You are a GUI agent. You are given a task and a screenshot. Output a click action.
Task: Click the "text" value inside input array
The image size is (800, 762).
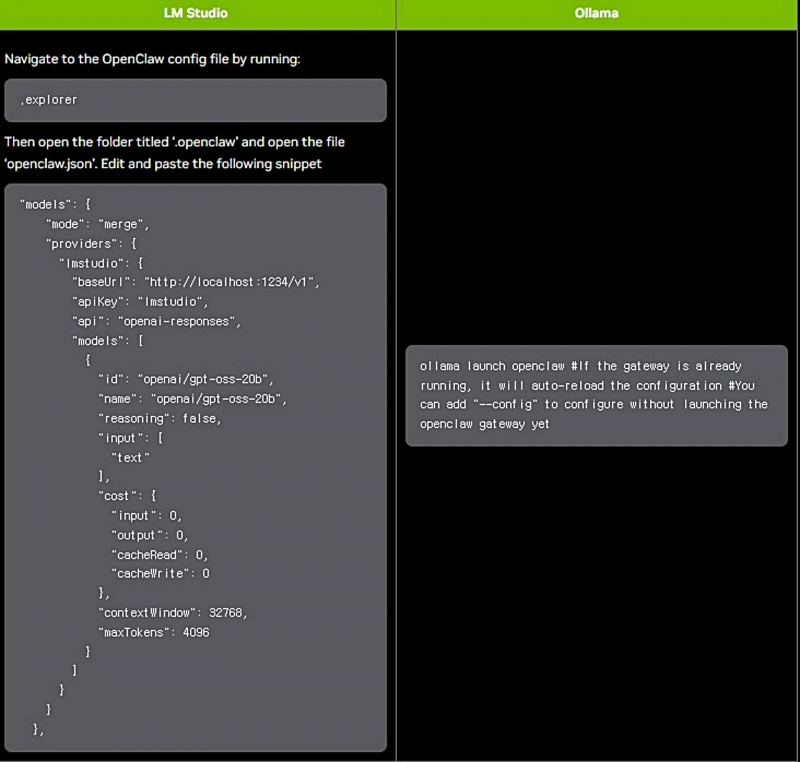click(x=130, y=457)
